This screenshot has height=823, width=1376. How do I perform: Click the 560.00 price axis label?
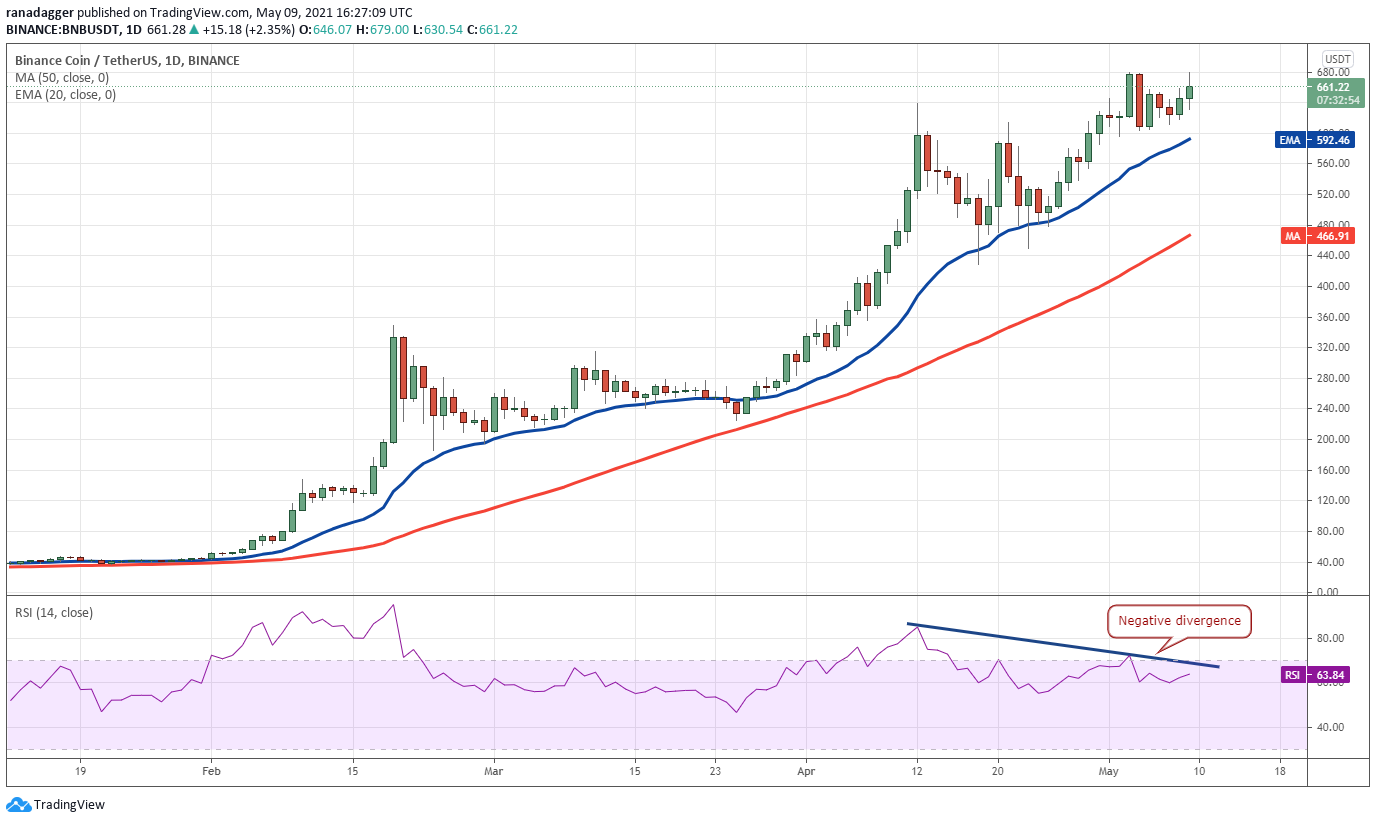pos(1333,164)
